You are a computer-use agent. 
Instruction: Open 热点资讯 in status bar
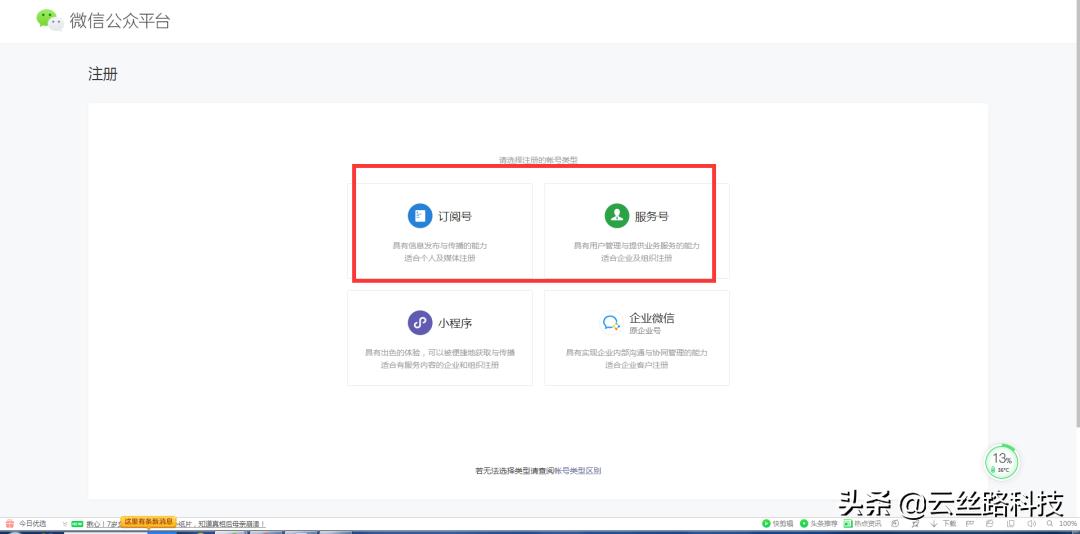click(x=862, y=524)
